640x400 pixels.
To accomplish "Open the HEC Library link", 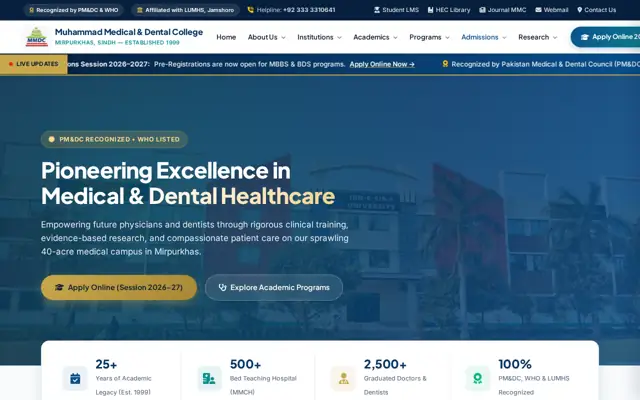I will (x=449, y=10).
